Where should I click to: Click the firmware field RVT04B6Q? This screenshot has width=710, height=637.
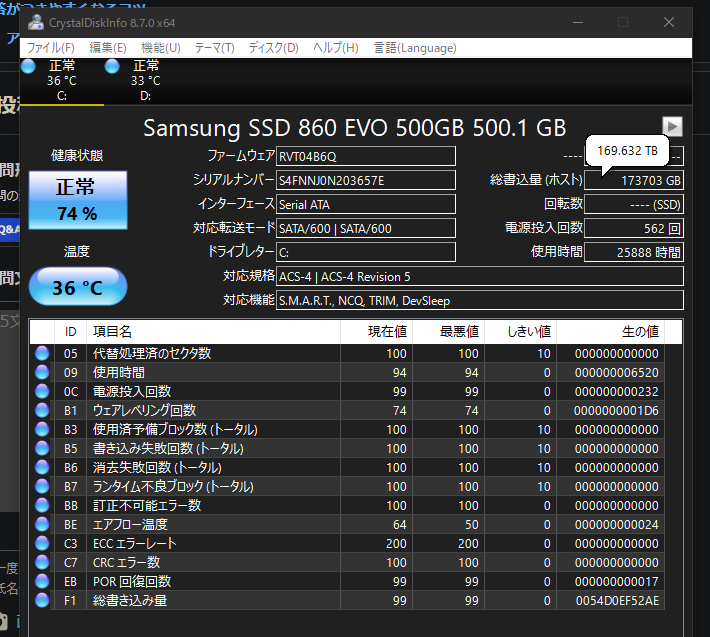(366, 156)
